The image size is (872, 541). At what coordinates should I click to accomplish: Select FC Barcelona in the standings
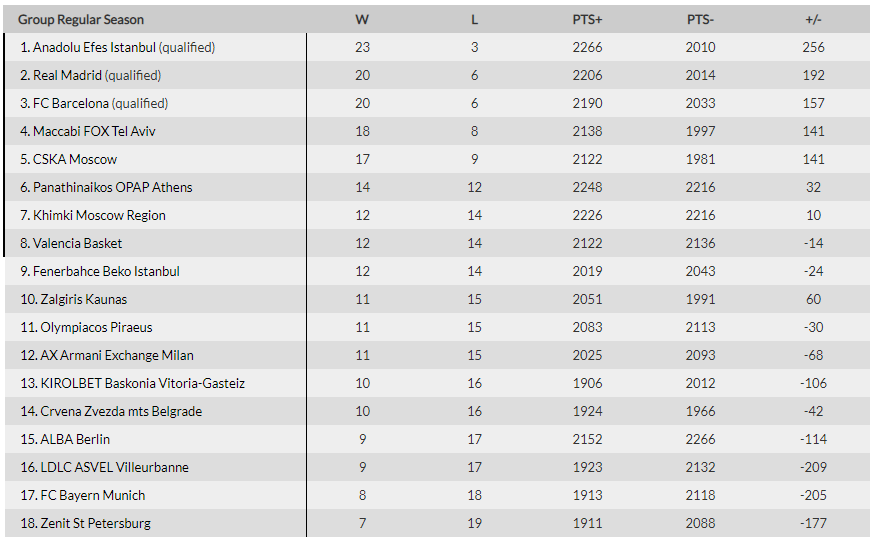pyautogui.click(x=70, y=103)
